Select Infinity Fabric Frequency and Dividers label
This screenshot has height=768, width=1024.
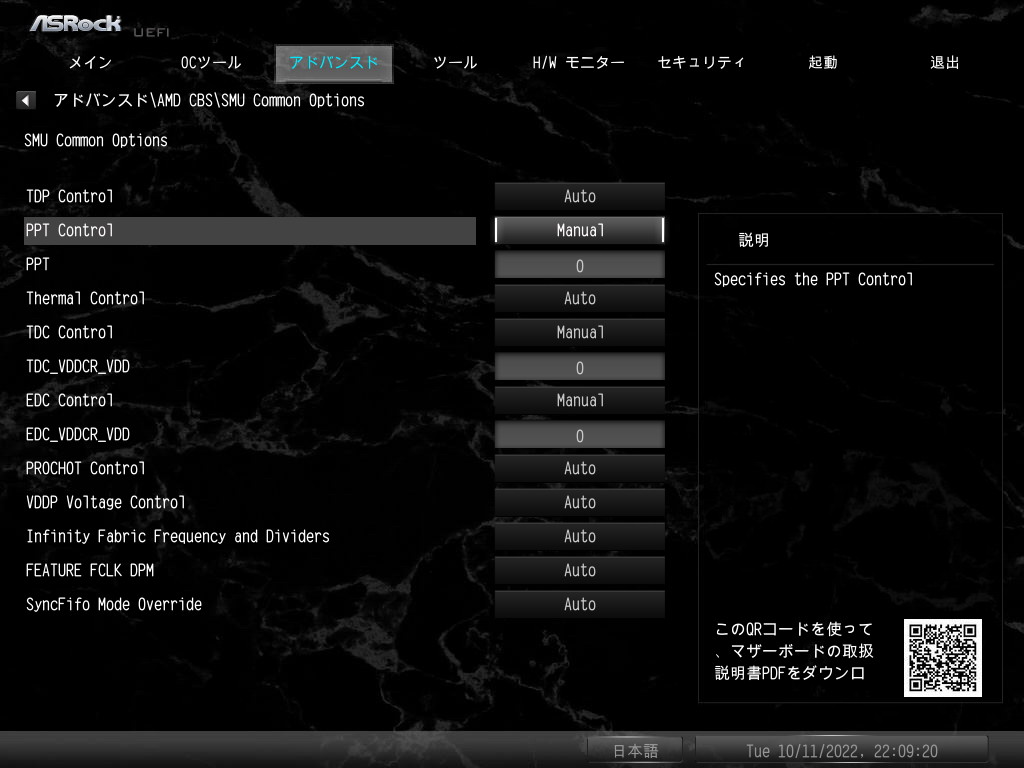coord(178,536)
